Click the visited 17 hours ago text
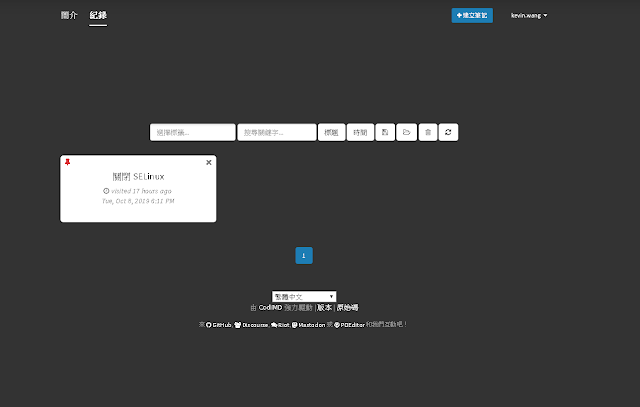The image size is (640, 407). pos(138,191)
